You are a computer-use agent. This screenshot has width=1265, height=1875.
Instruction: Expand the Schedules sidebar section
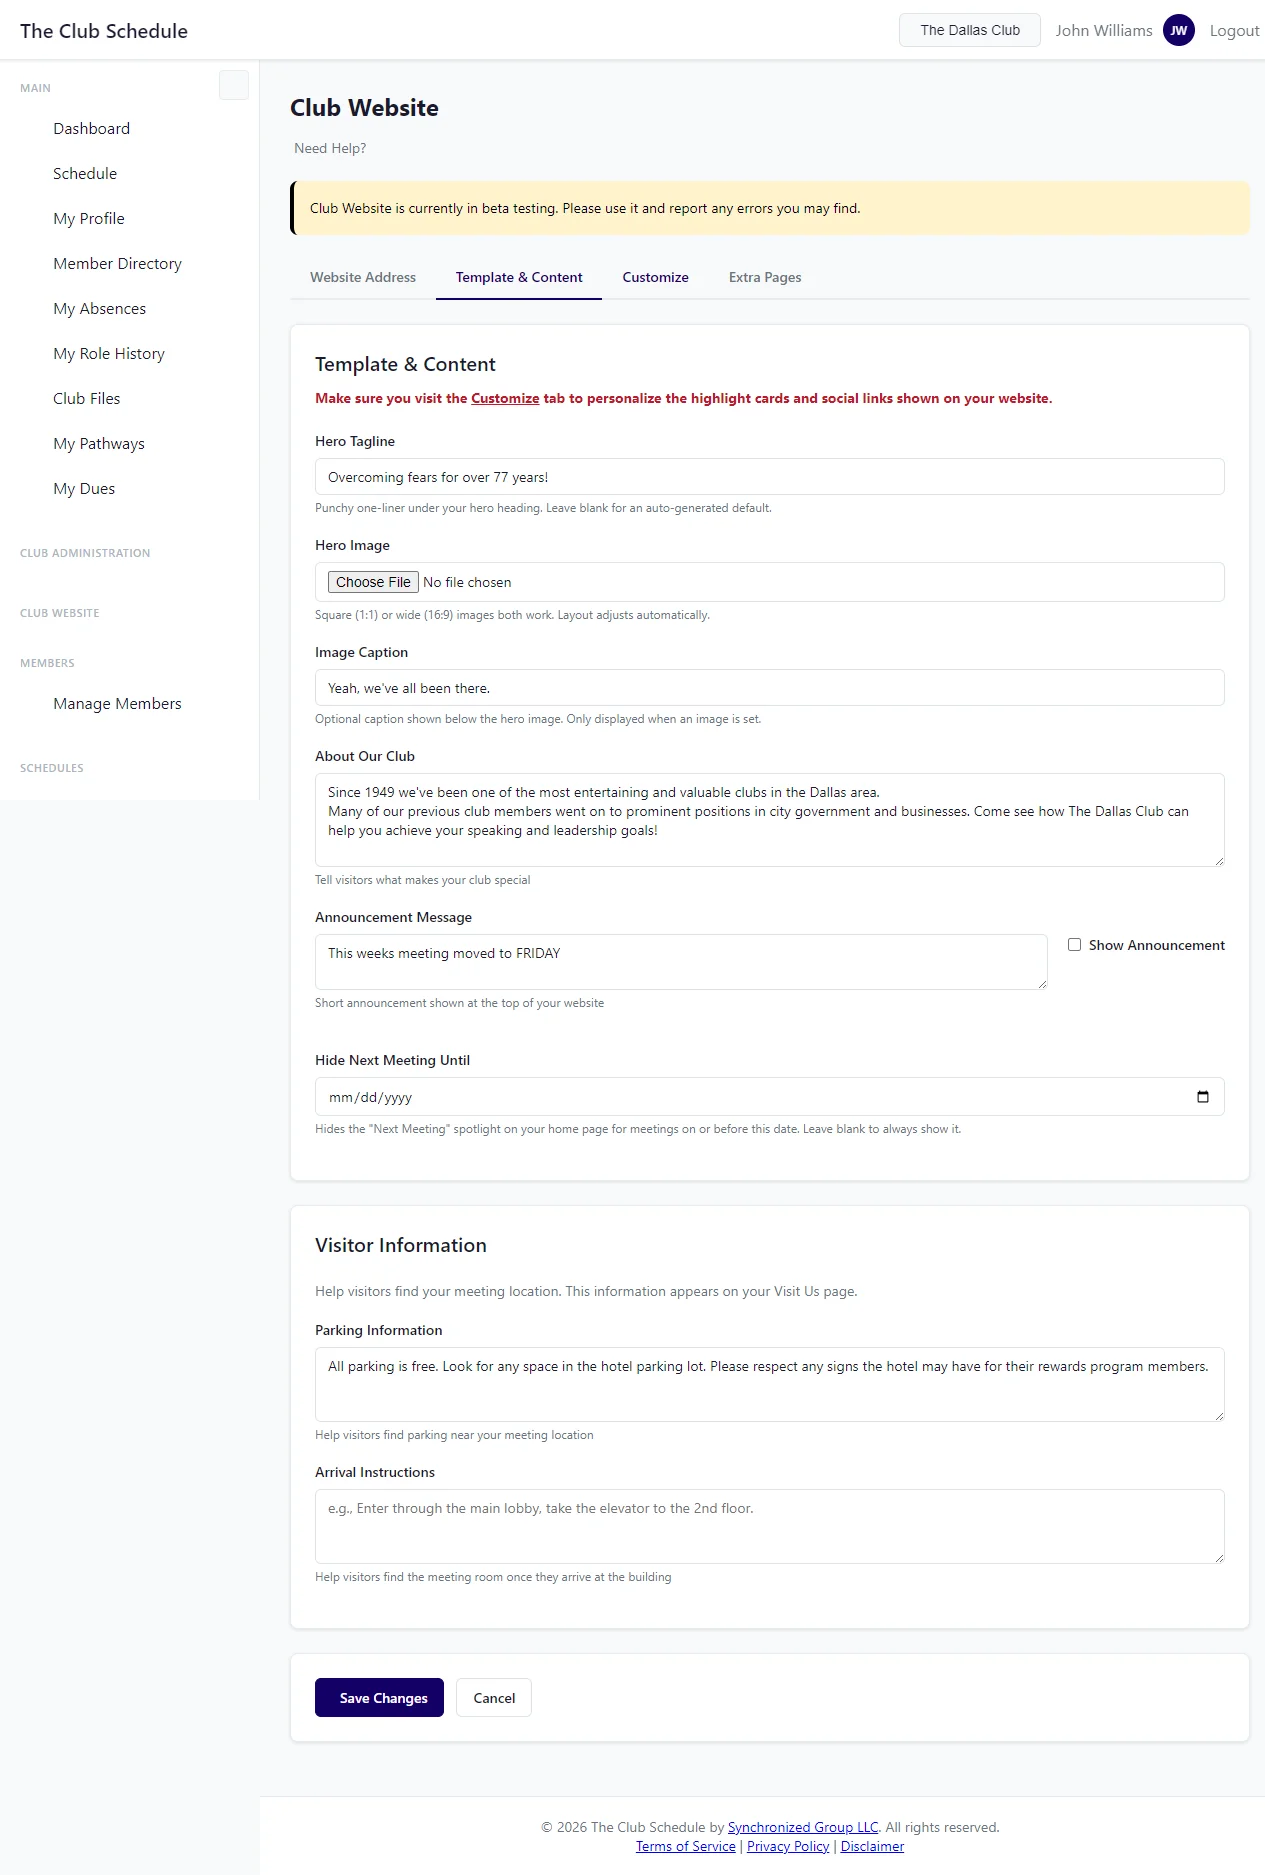click(x=52, y=768)
